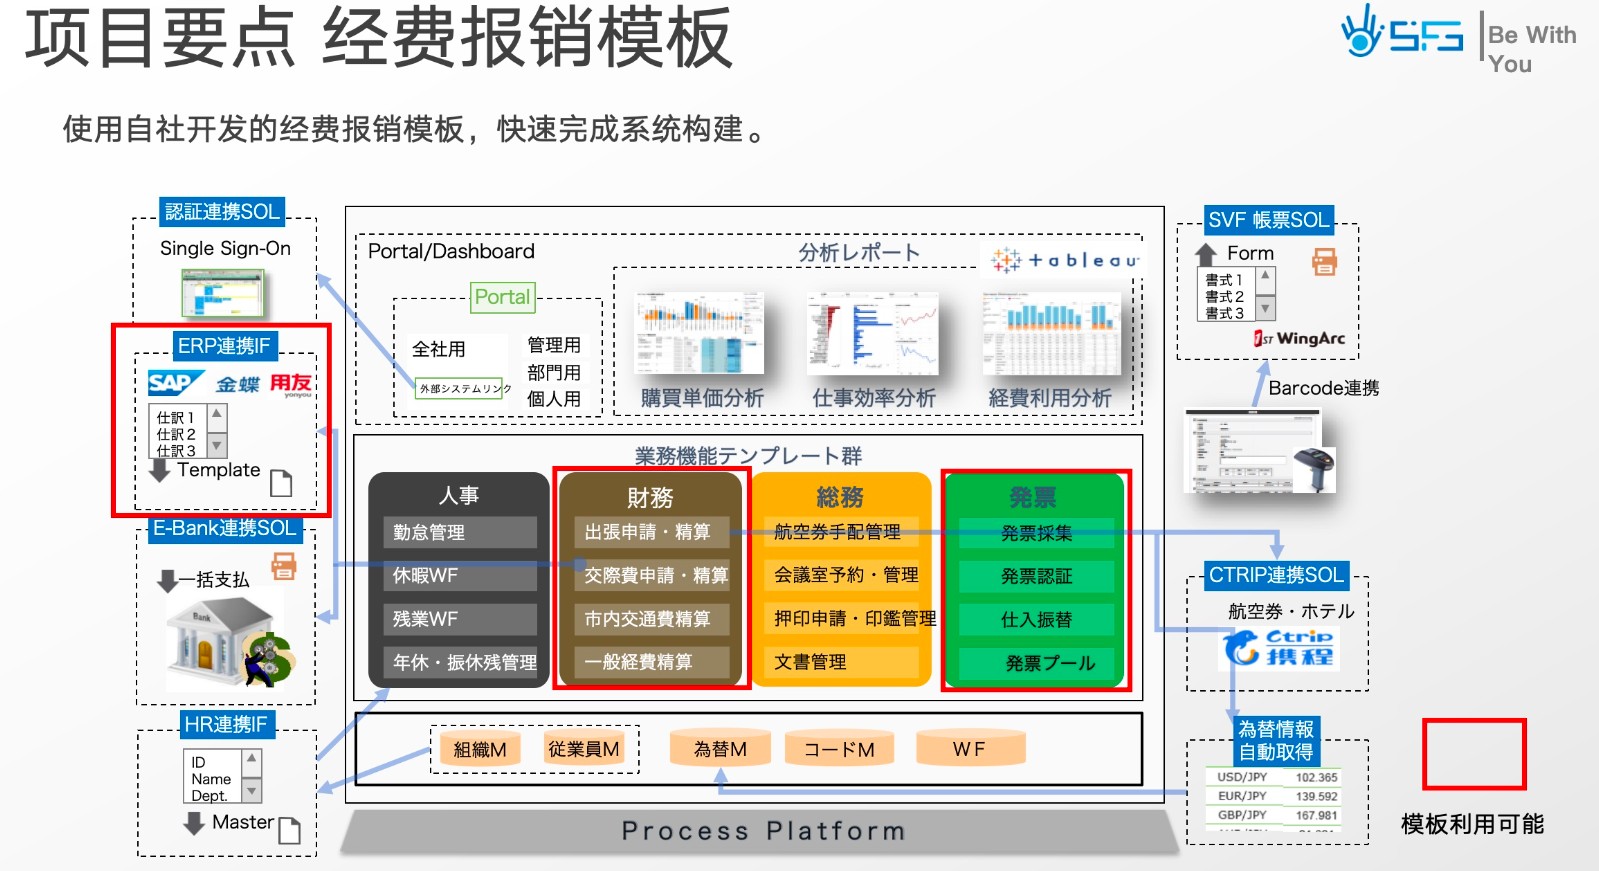Select the 発票 module header
This screenshot has width=1599, height=871.
1033,497
